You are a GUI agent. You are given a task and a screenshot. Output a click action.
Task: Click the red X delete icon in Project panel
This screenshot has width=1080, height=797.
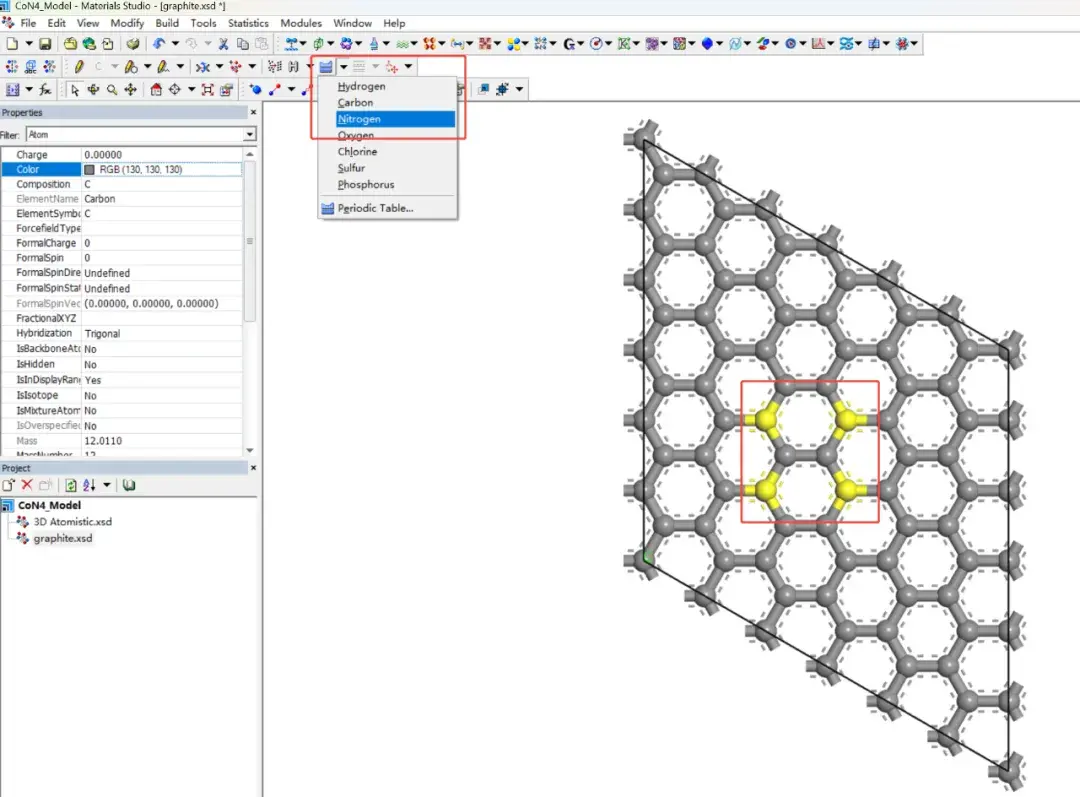pyautogui.click(x=27, y=485)
